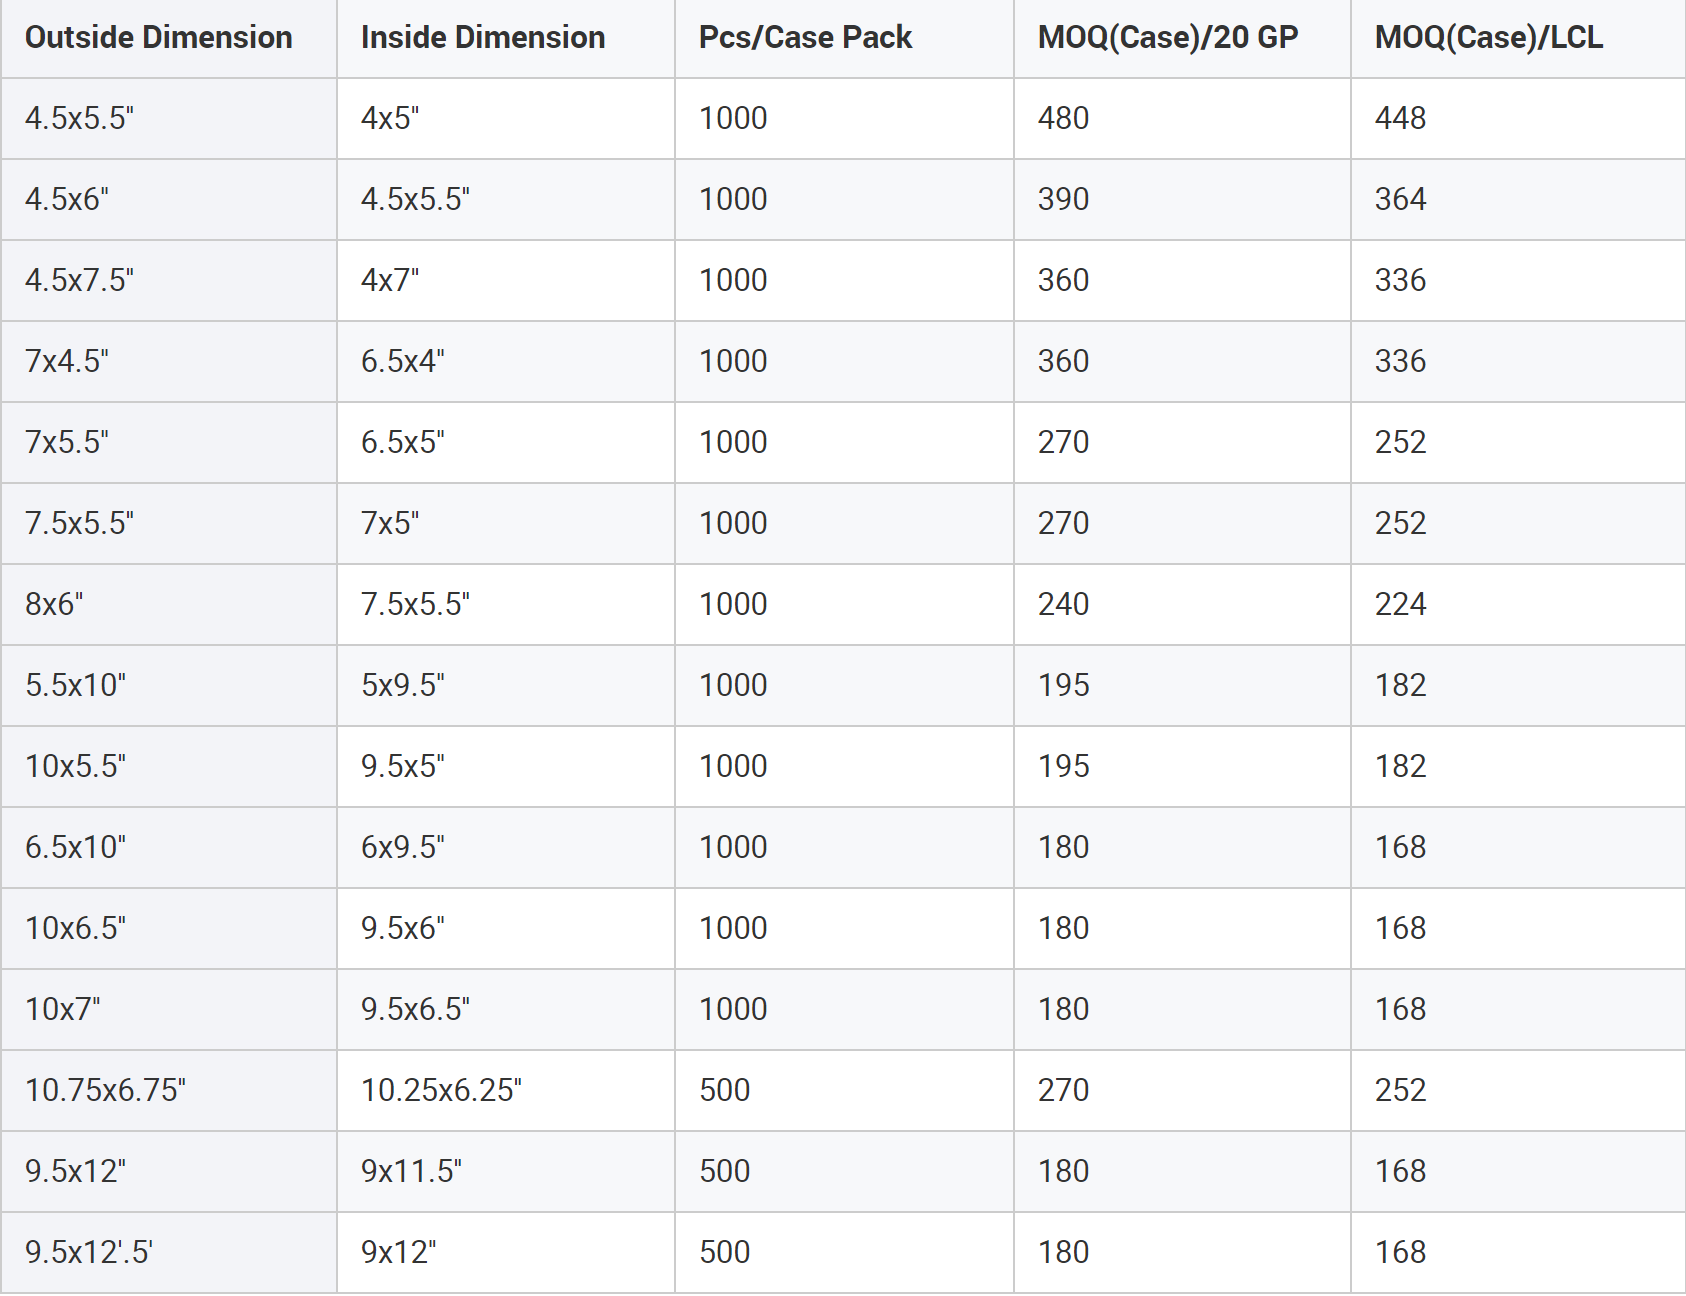This screenshot has width=1686, height=1296.
Task: Click the 9.5x12" outside dimension cell
Action: coord(168,1171)
